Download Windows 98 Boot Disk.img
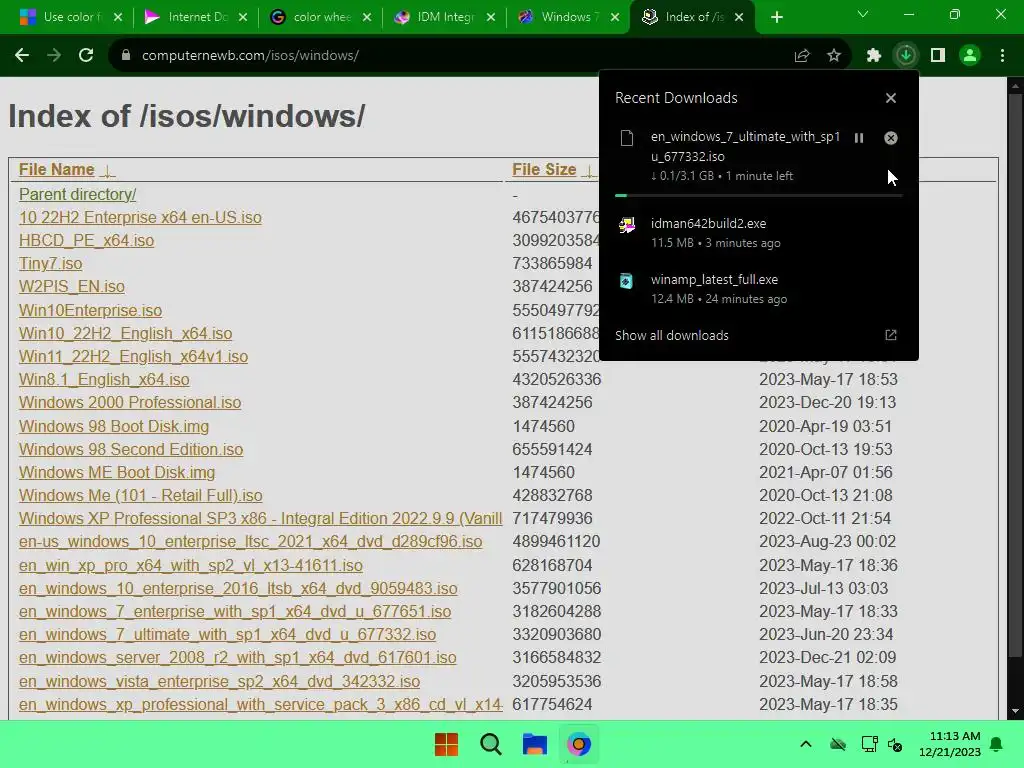Screen dimensions: 1024x768 (114, 426)
